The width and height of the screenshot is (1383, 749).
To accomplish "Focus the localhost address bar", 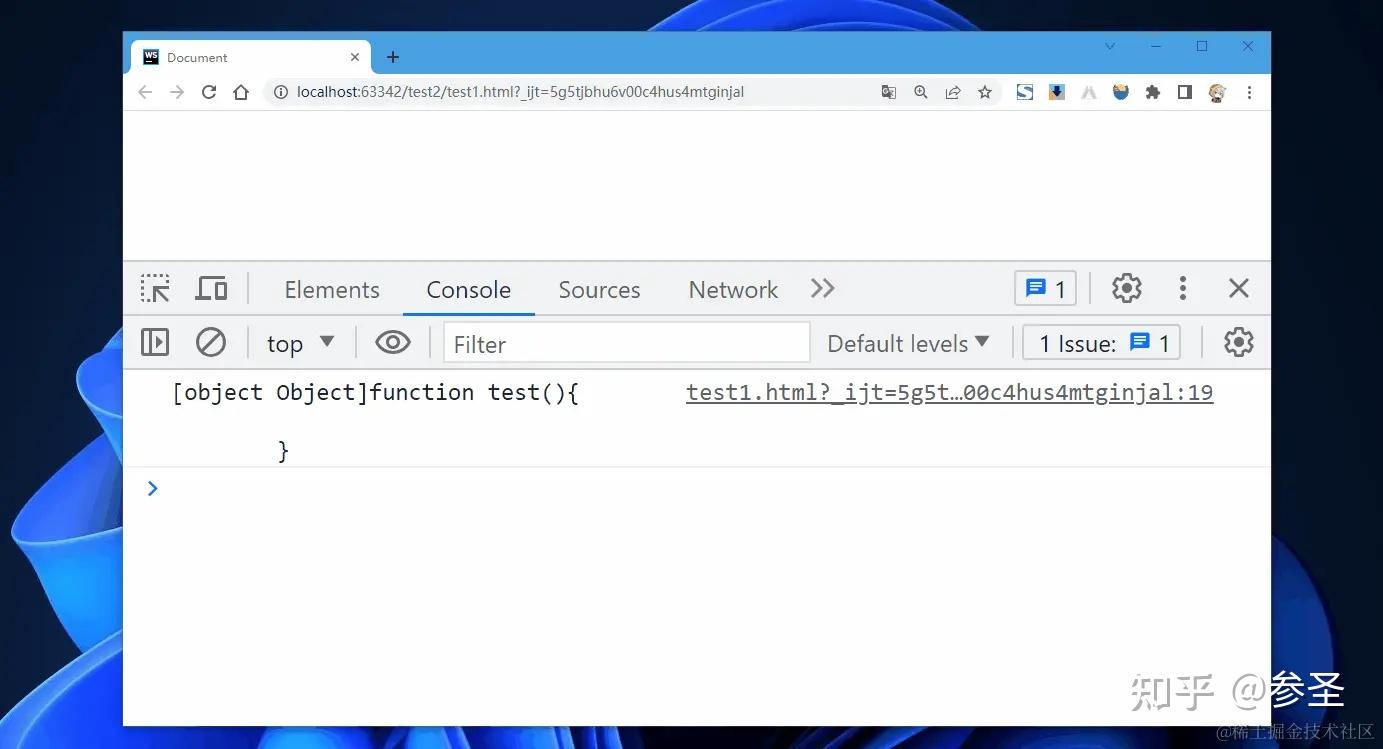I will (x=520, y=92).
